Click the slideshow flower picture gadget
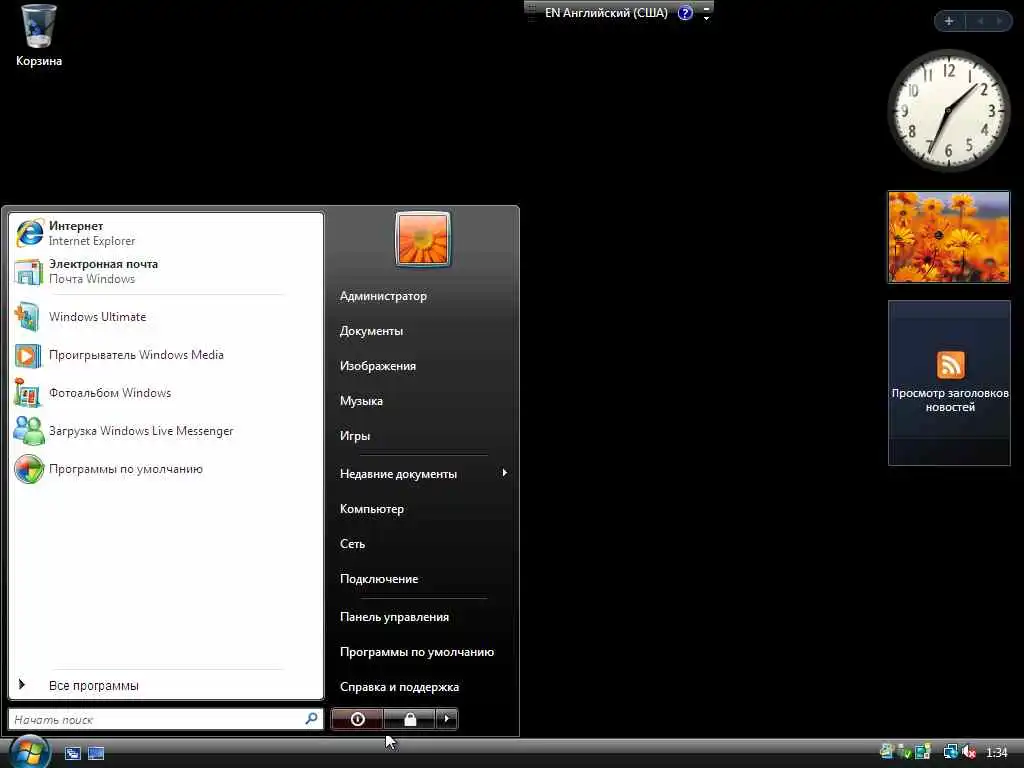Screen dimensions: 1024x768 pos(949,236)
